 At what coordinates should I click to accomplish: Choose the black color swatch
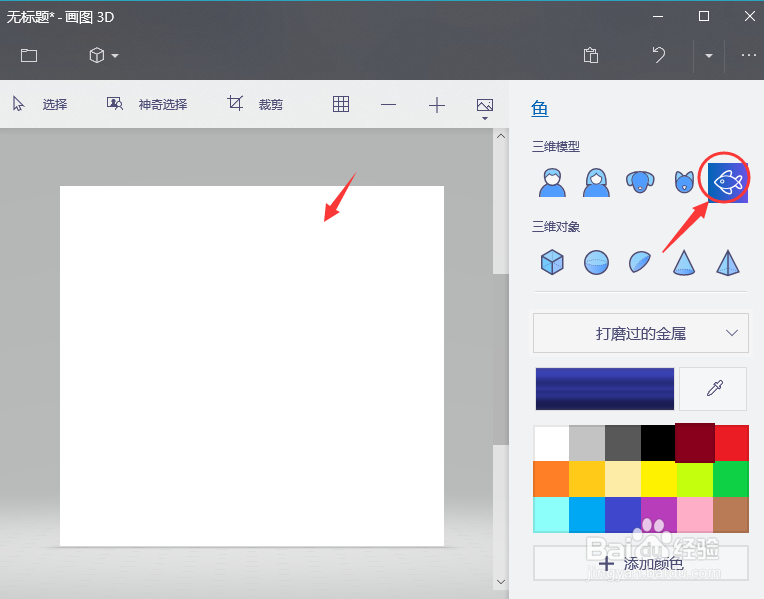658,443
